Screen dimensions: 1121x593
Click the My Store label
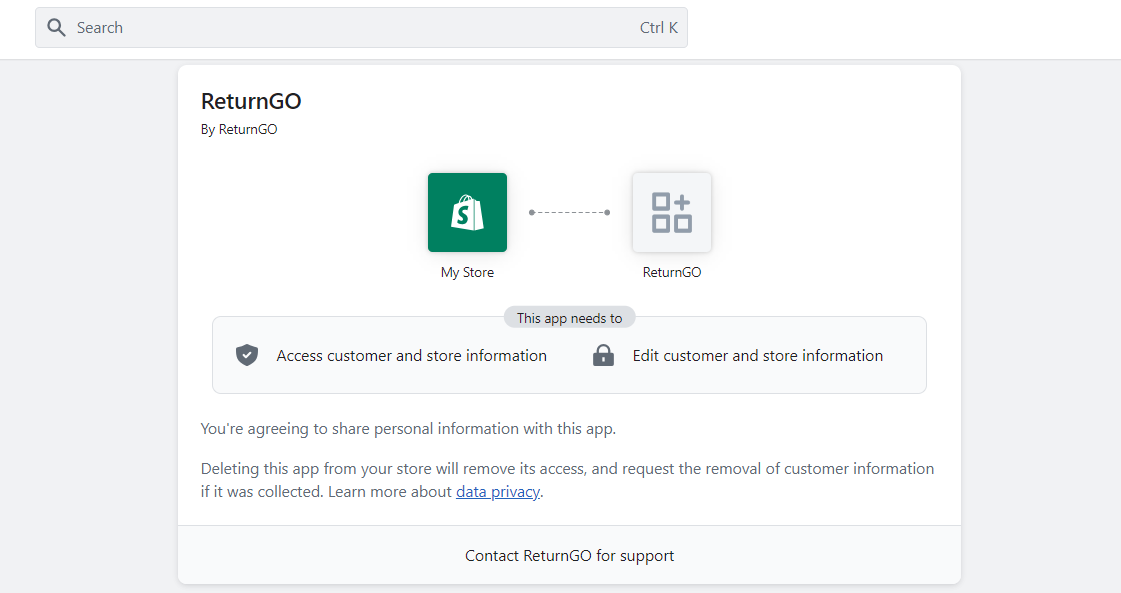468,273
